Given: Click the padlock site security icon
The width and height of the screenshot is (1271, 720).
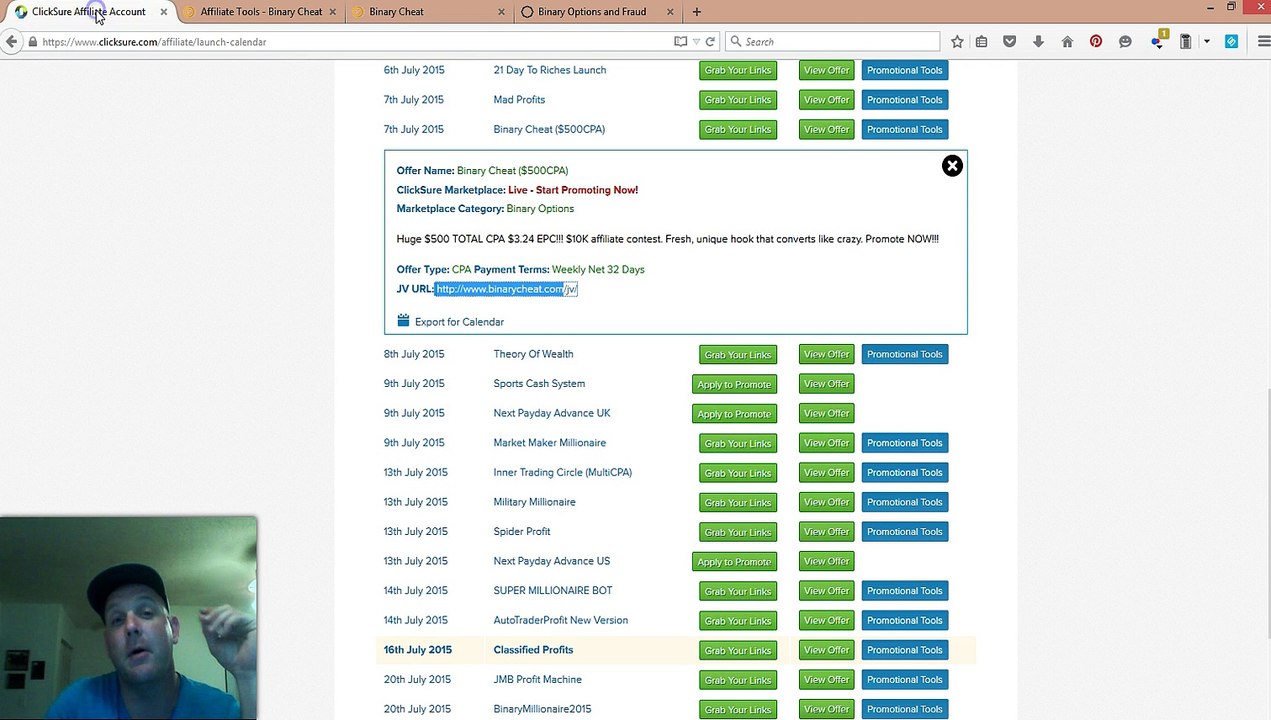Looking at the screenshot, I should (33, 42).
